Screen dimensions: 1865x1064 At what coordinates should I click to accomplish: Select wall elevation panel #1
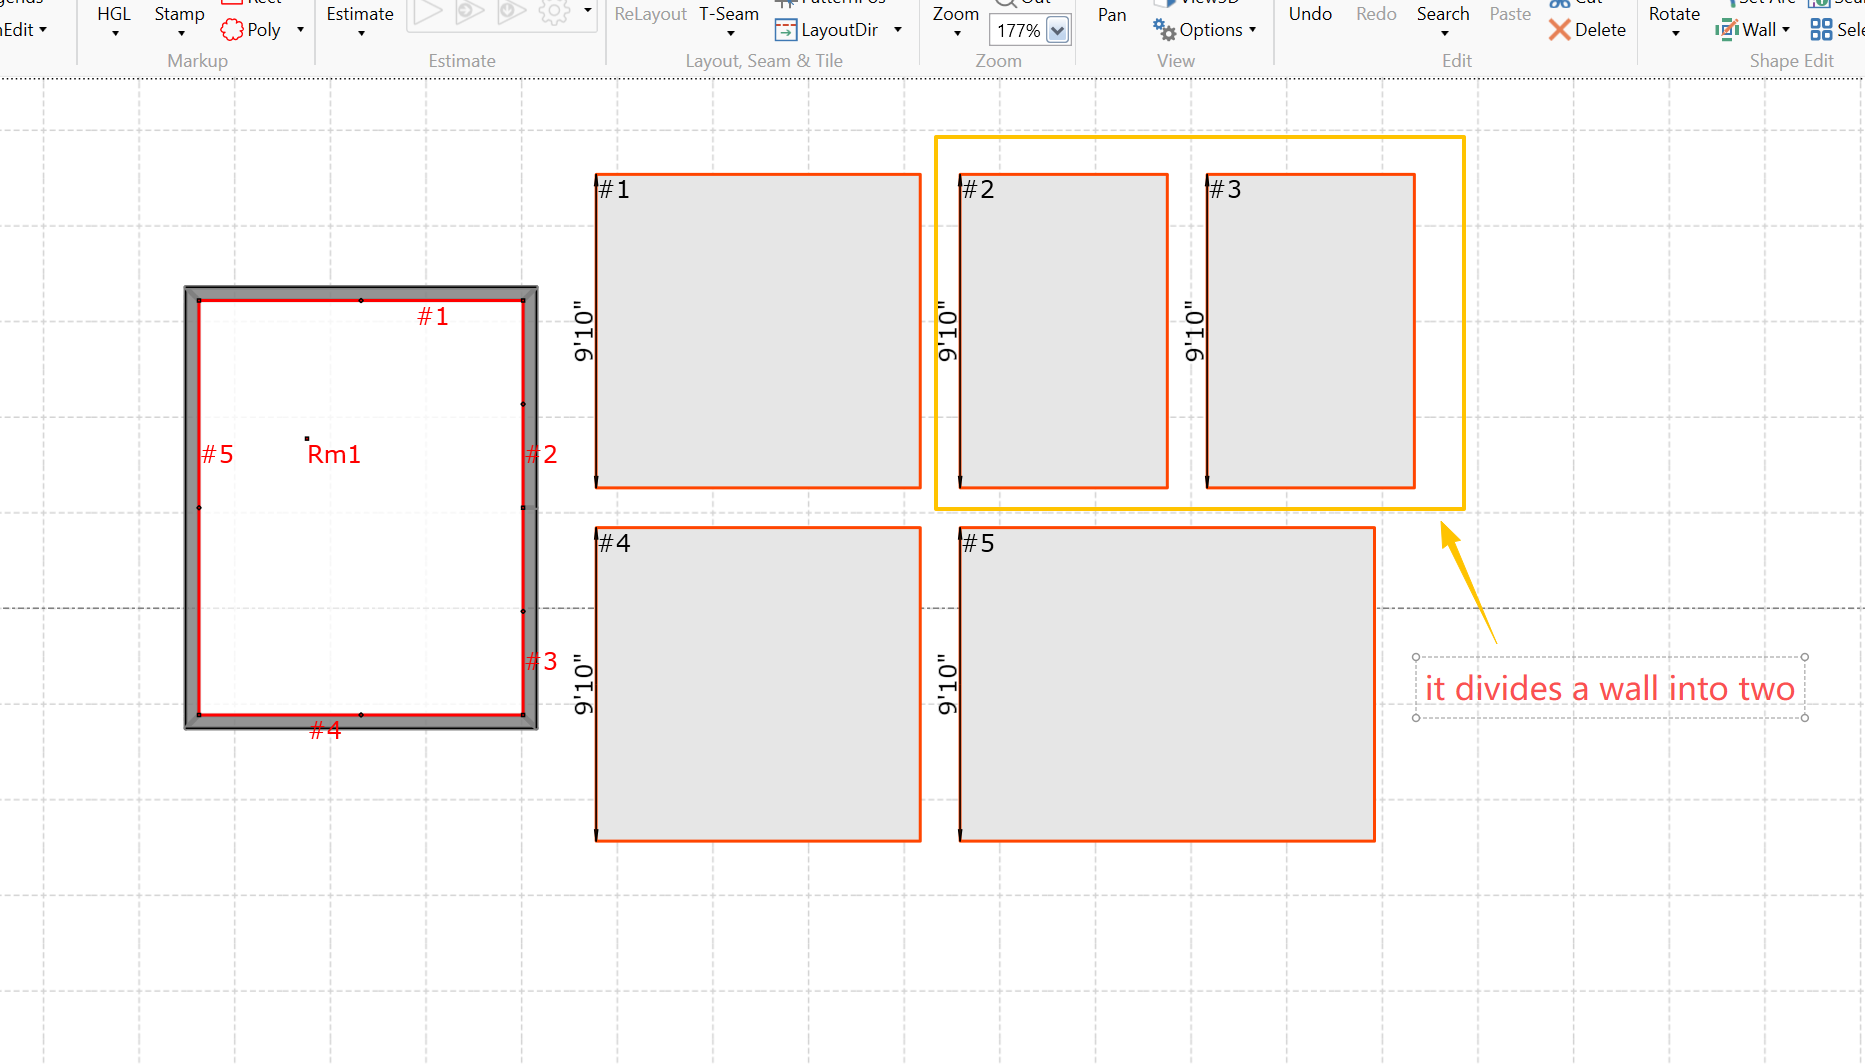[758, 331]
